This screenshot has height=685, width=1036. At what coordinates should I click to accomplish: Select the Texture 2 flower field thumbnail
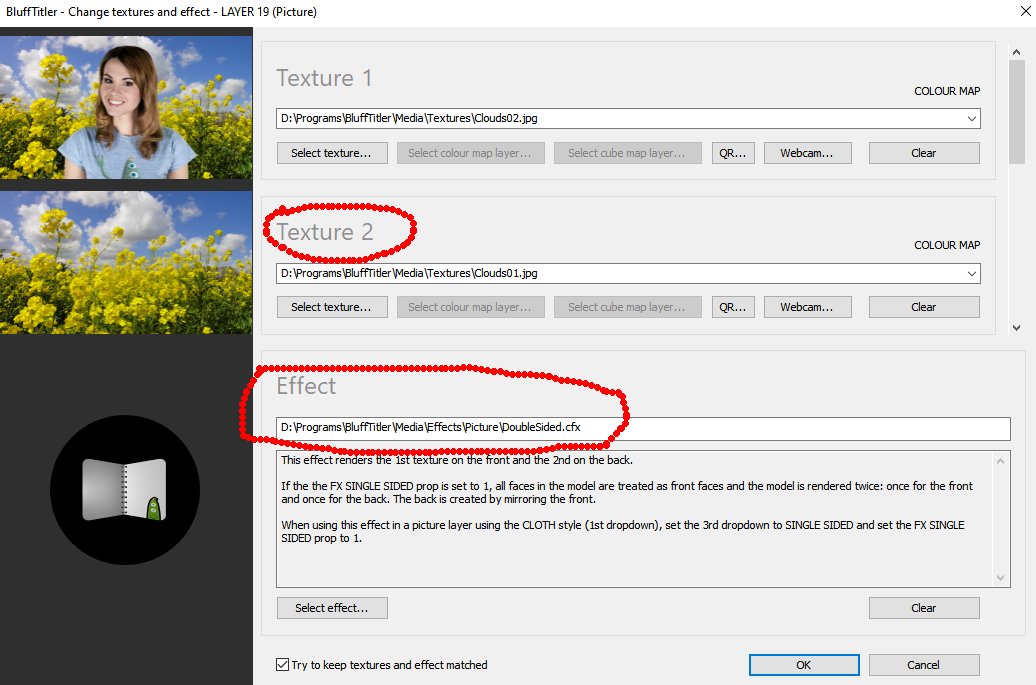point(126,262)
